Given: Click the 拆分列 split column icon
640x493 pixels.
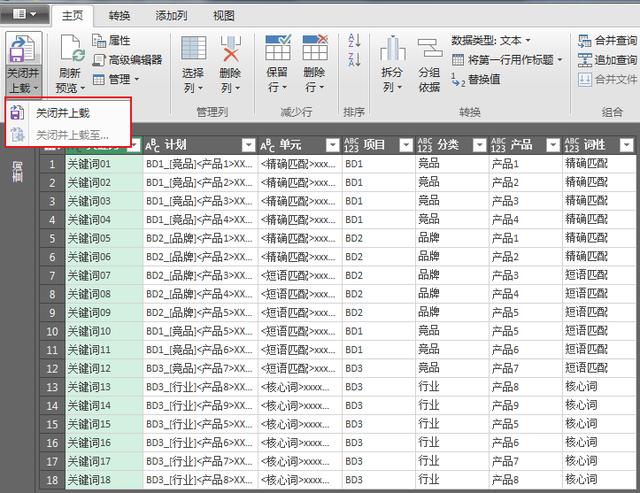Looking at the screenshot, I should point(392,49).
